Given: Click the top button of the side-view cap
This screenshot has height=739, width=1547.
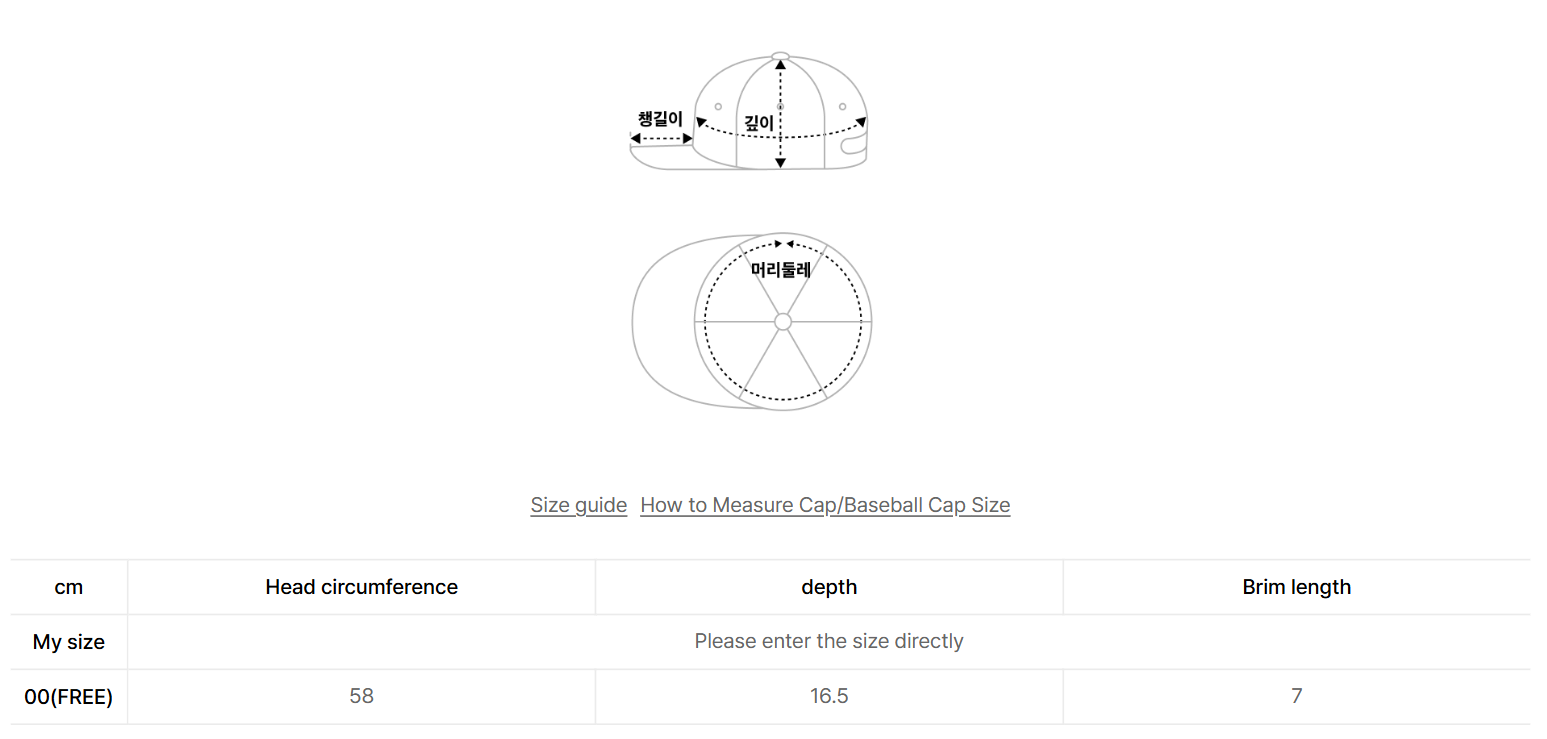Looking at the screenshot, I should point(781,56).
